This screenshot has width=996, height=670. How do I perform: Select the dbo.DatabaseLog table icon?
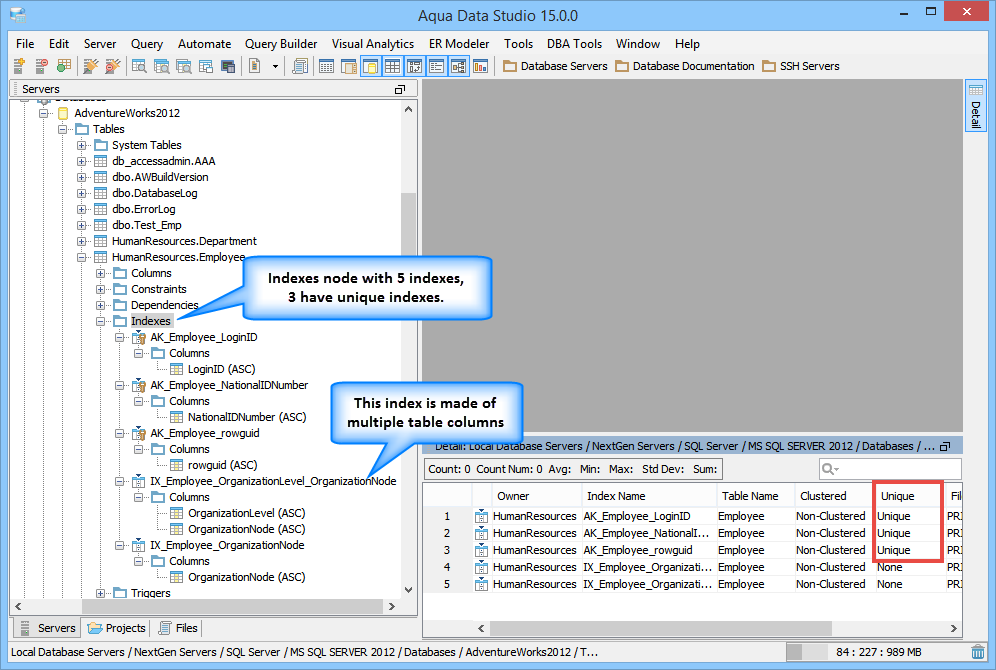pyautogui.click(x=100, y=193)
